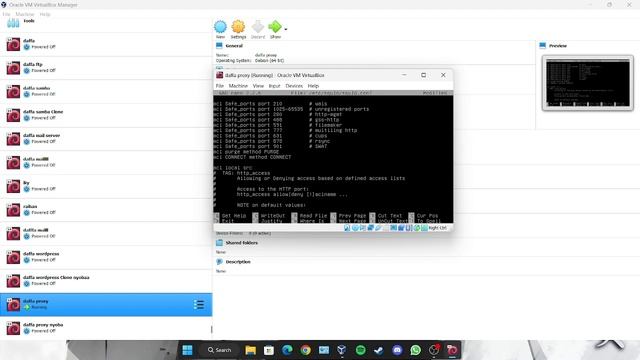Image resolution: width=640 pixels, height=360 pixels.
Task: Click the Preview section header
Action: click(558, 46)
